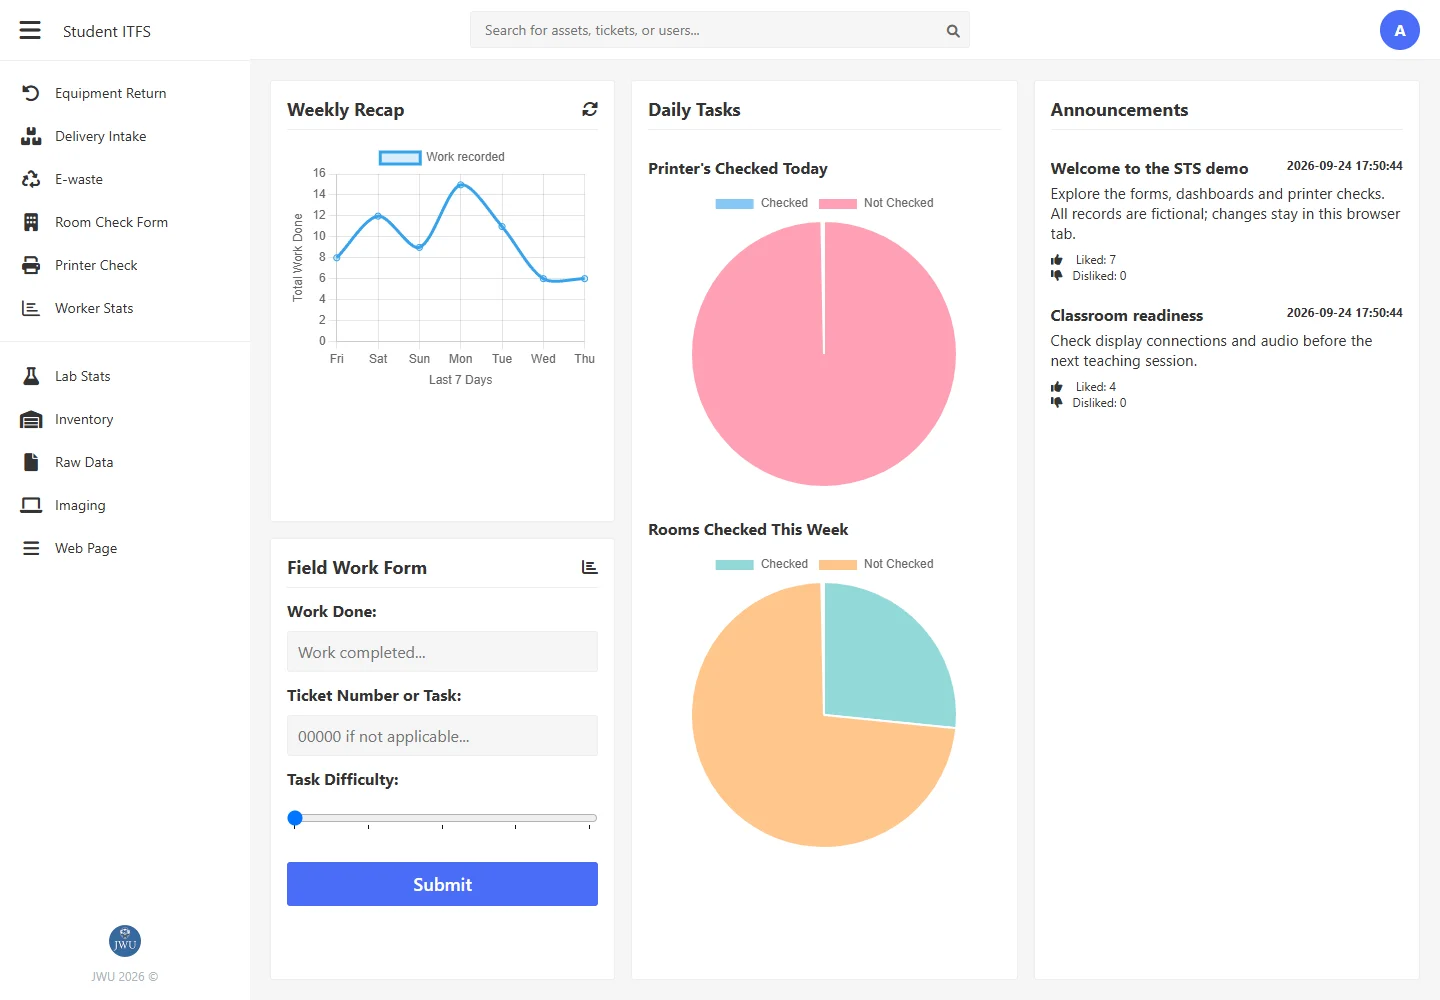Open the hamburger navigation menu
Screen dimensions: 1440x1000
[x=30, y=31]
